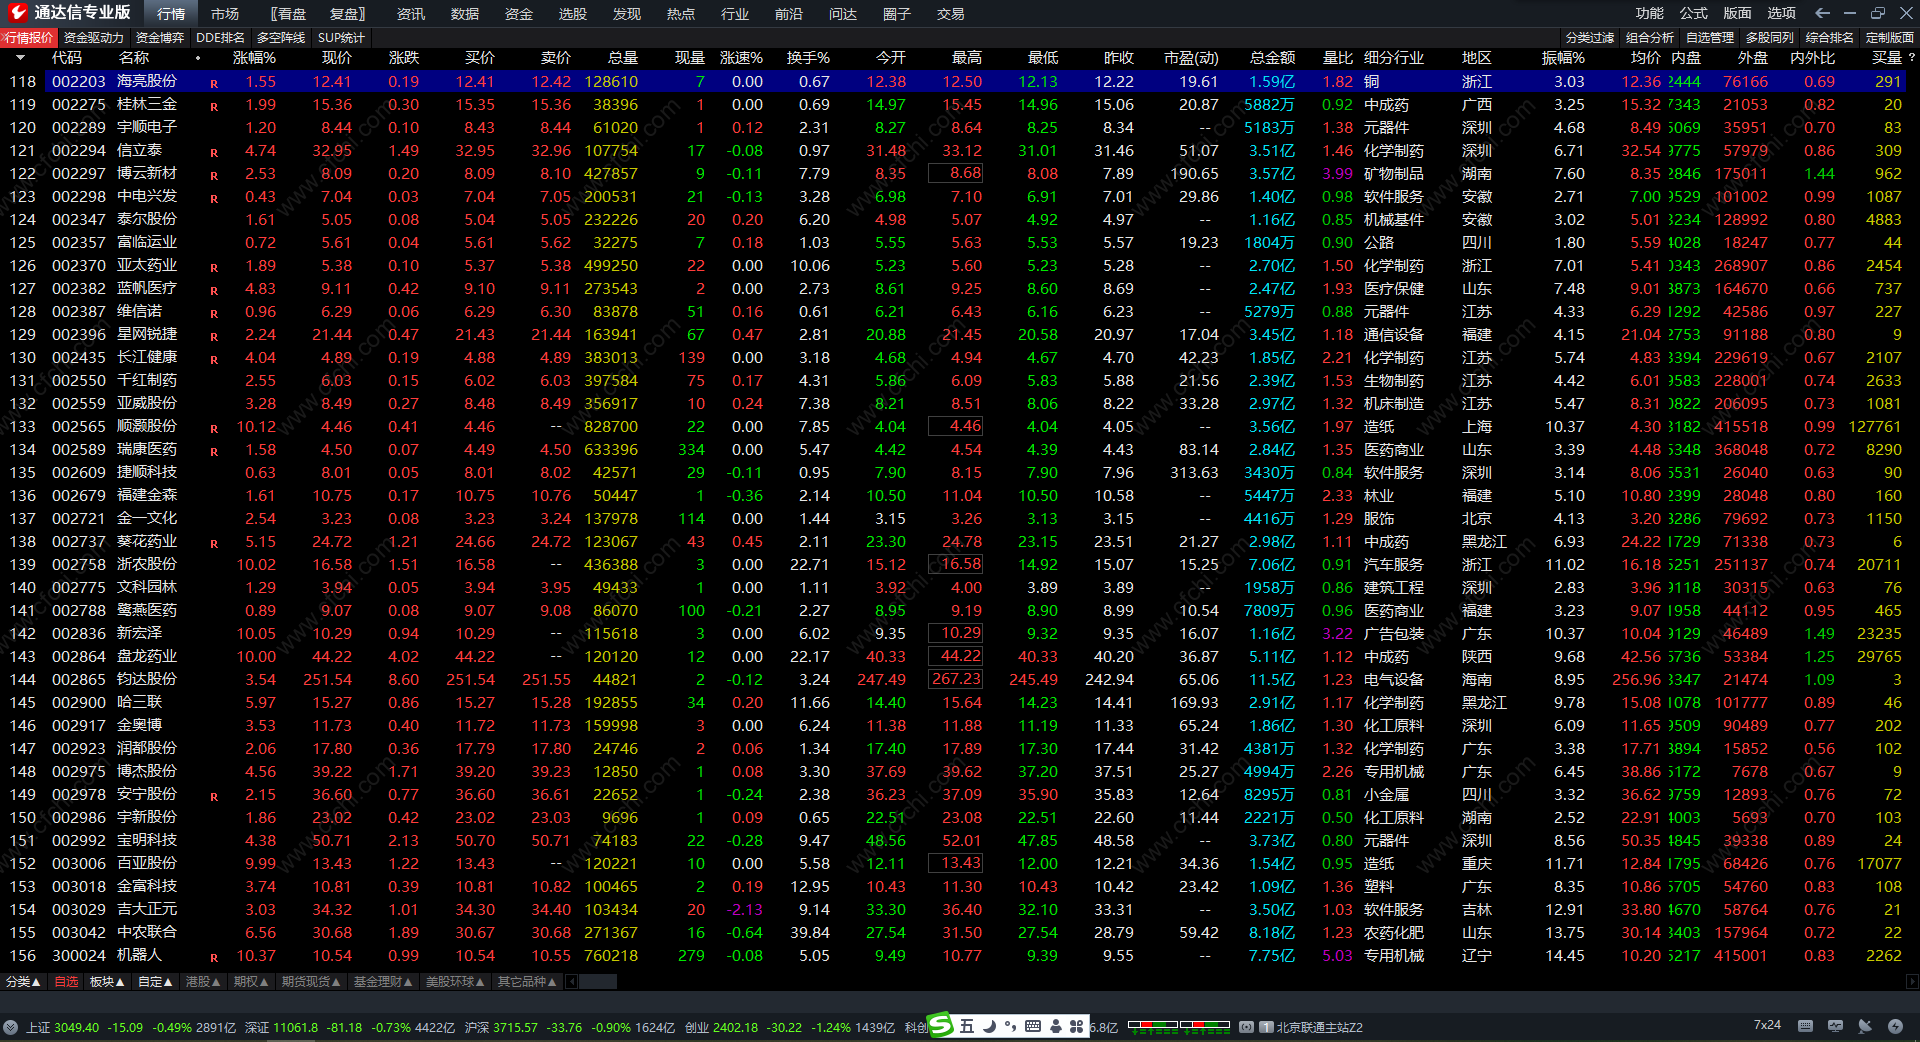Click the 分类过滤 button
This screenshot has width=1920, height=1042.
click(x=1590, y=38)
